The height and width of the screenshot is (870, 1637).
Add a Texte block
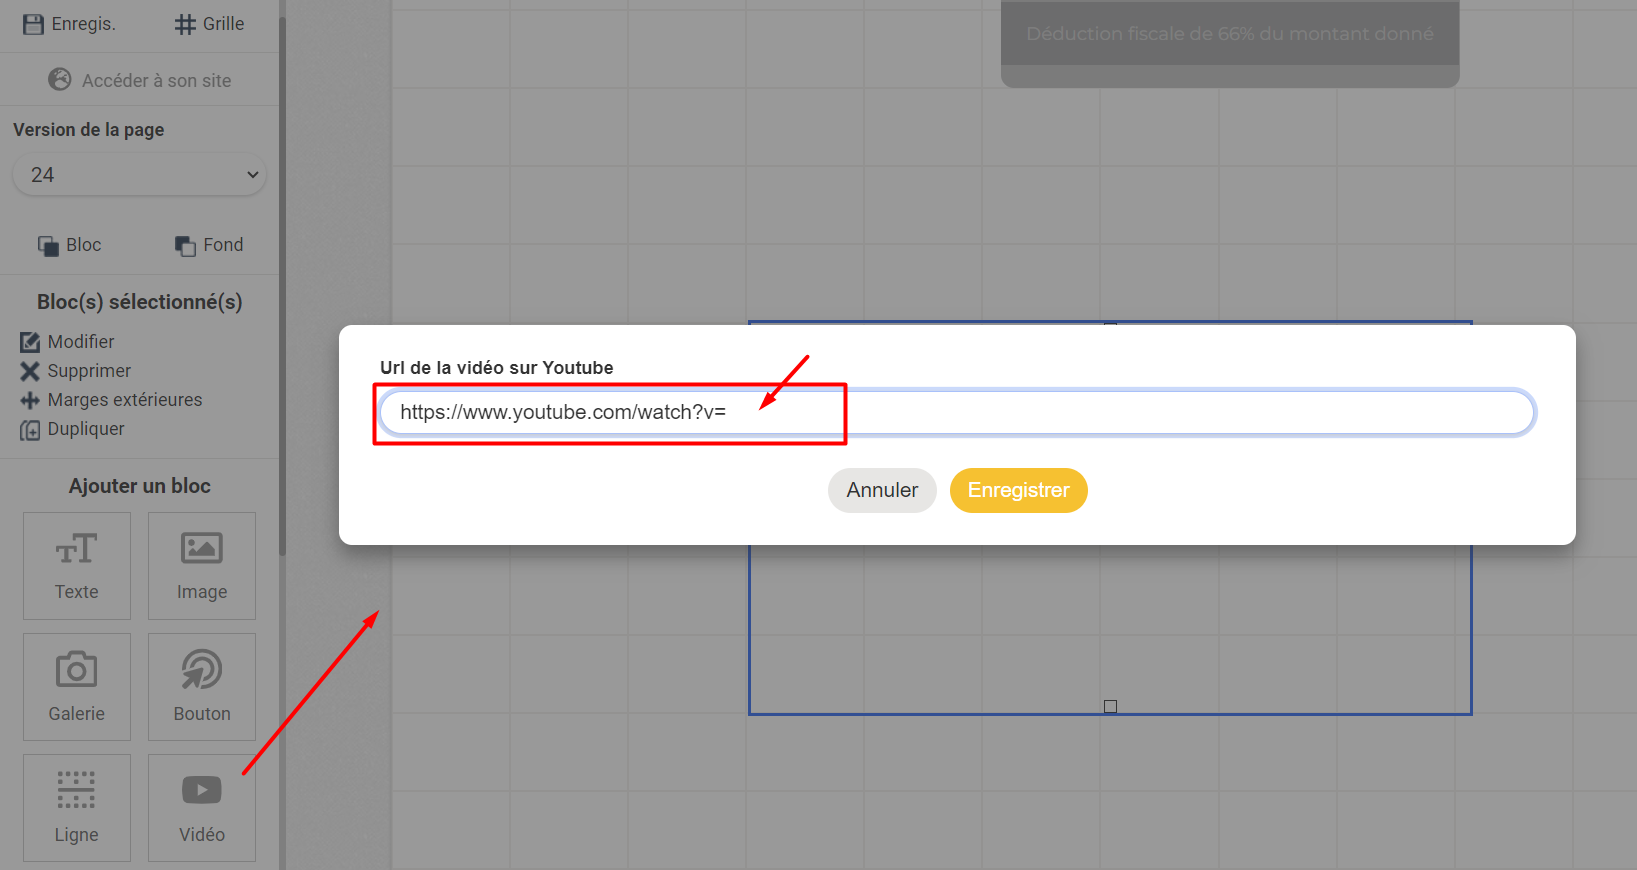77,566
